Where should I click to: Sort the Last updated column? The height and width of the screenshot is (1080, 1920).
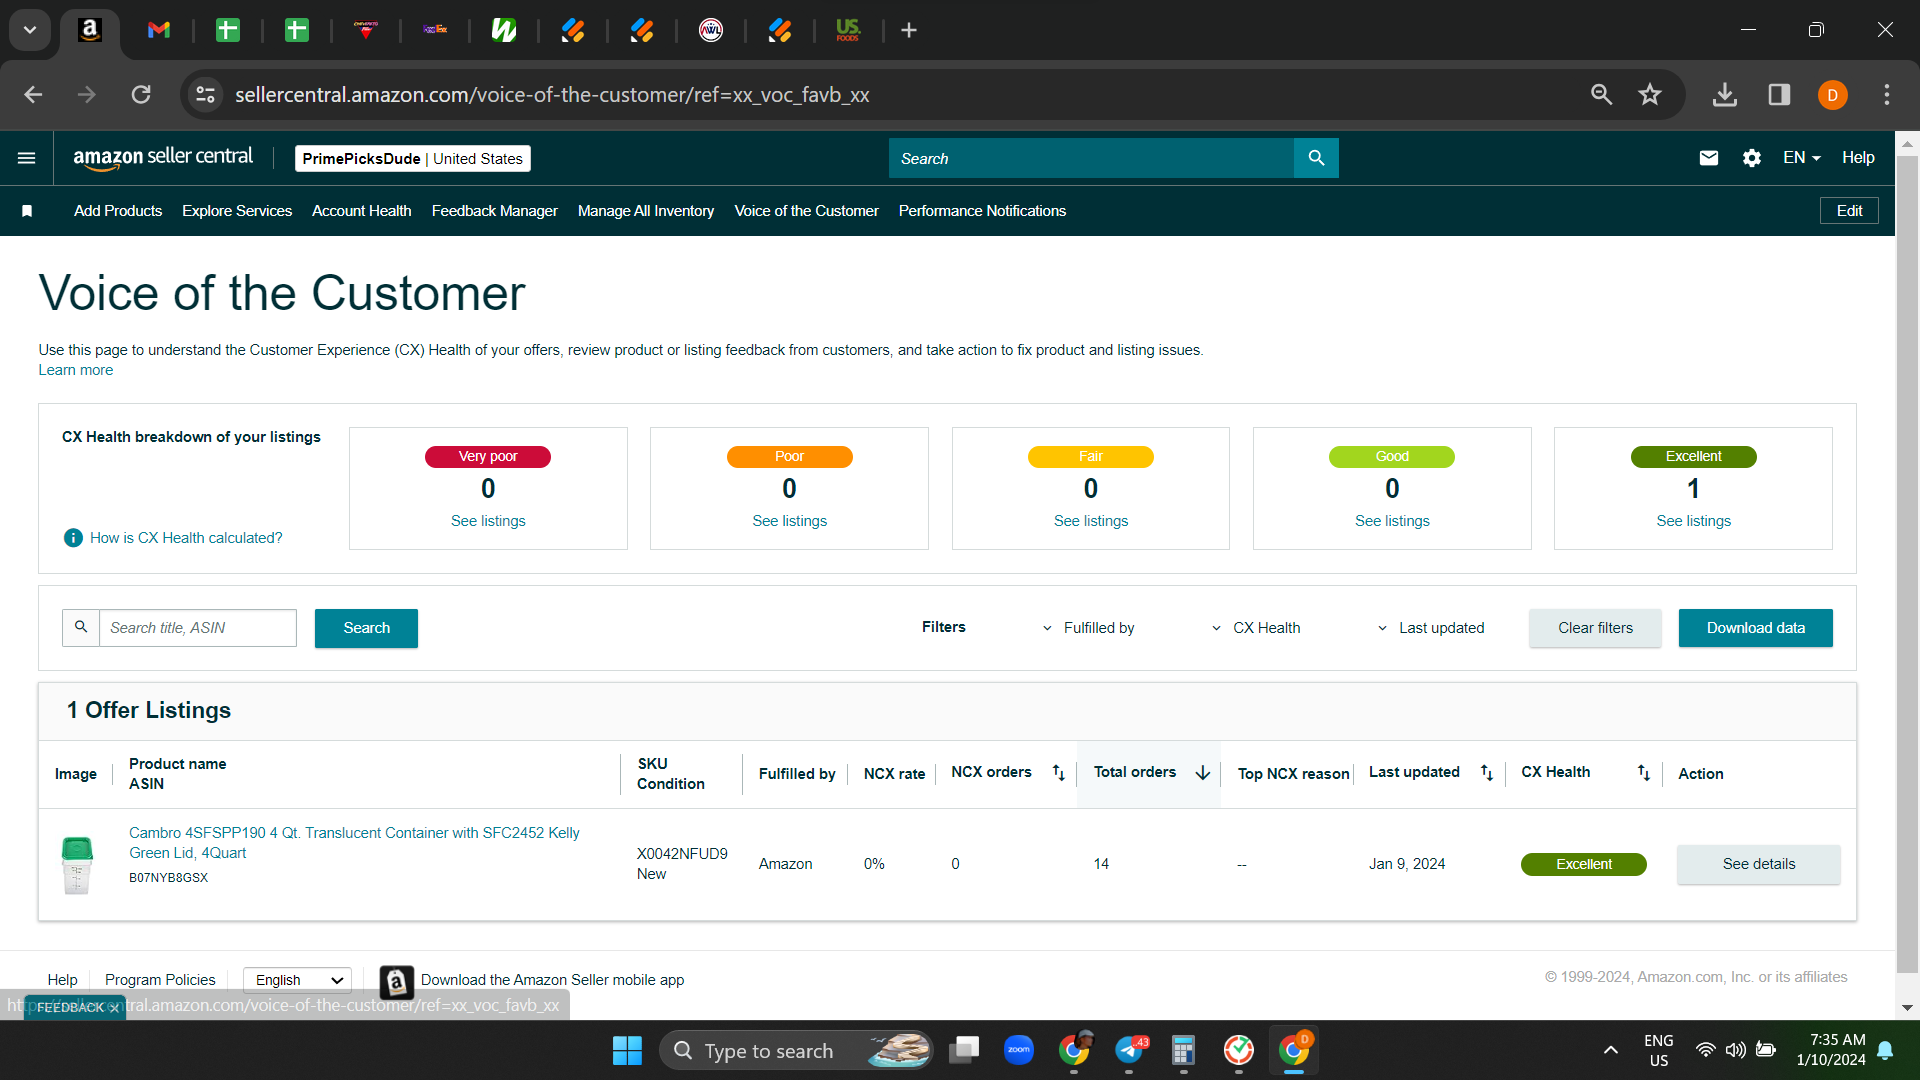point(1487,773)
